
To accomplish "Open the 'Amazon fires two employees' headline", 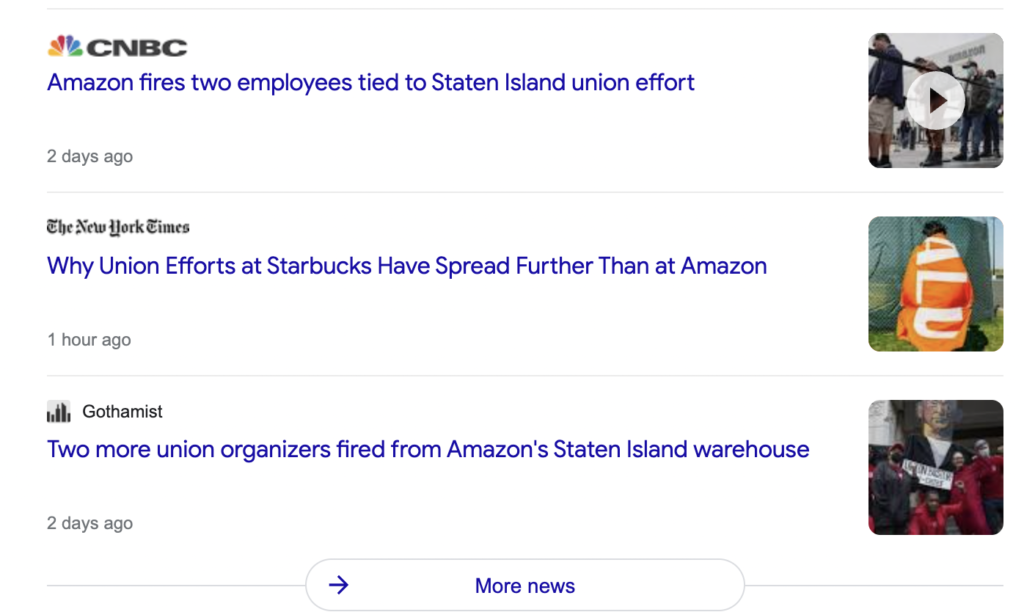I will 370,82.
